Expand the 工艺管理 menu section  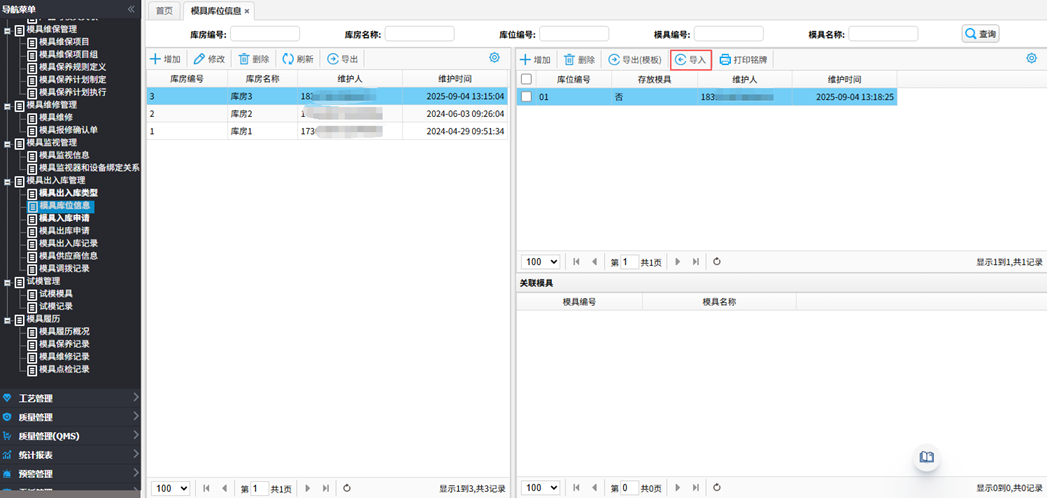pyautogui.click(x=70, y=398)
